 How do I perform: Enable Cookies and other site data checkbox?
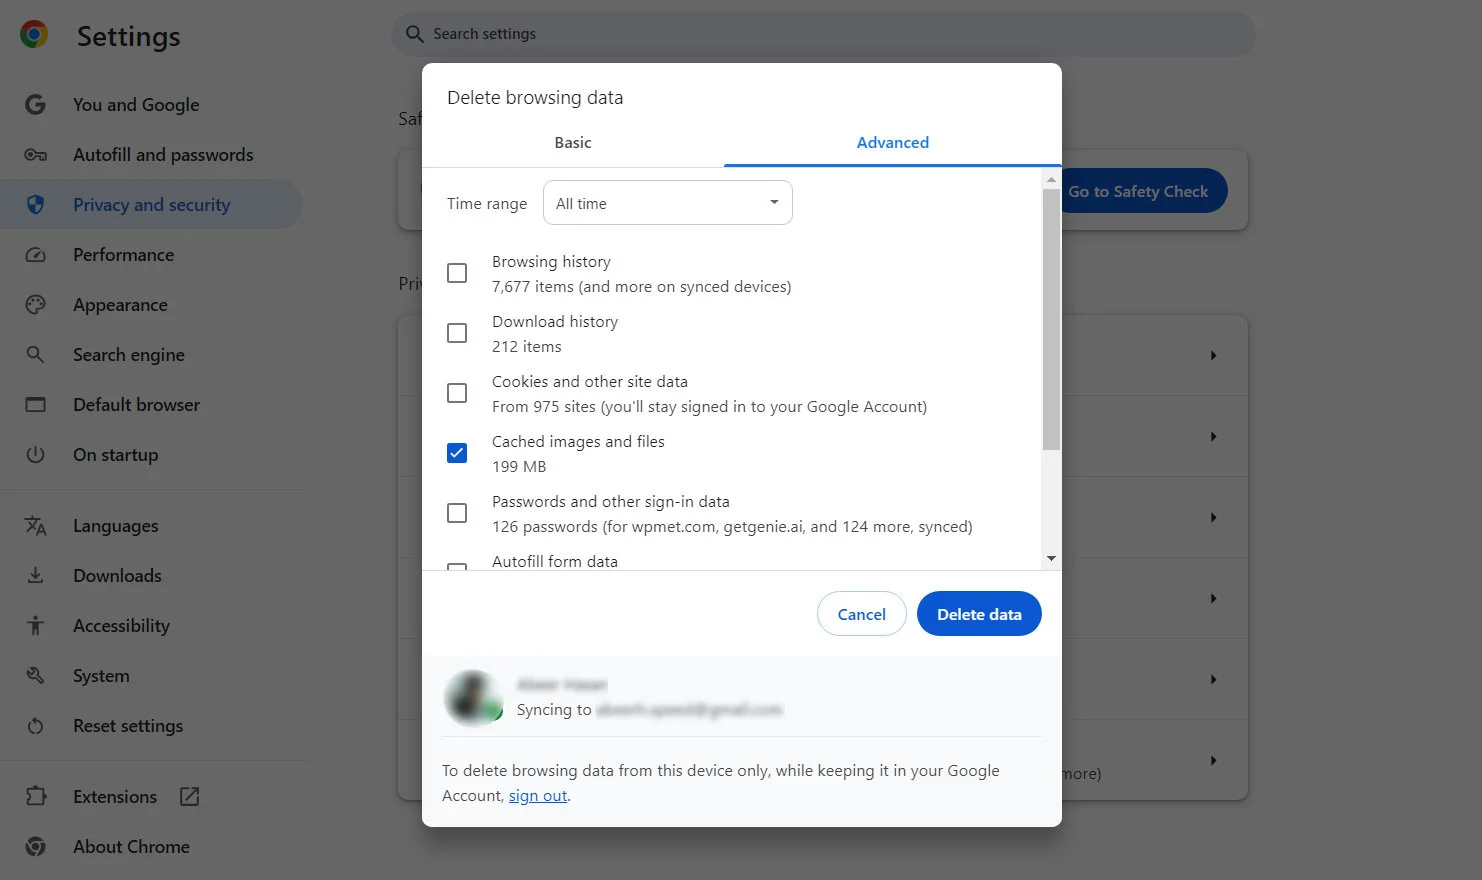coord(457,393)
